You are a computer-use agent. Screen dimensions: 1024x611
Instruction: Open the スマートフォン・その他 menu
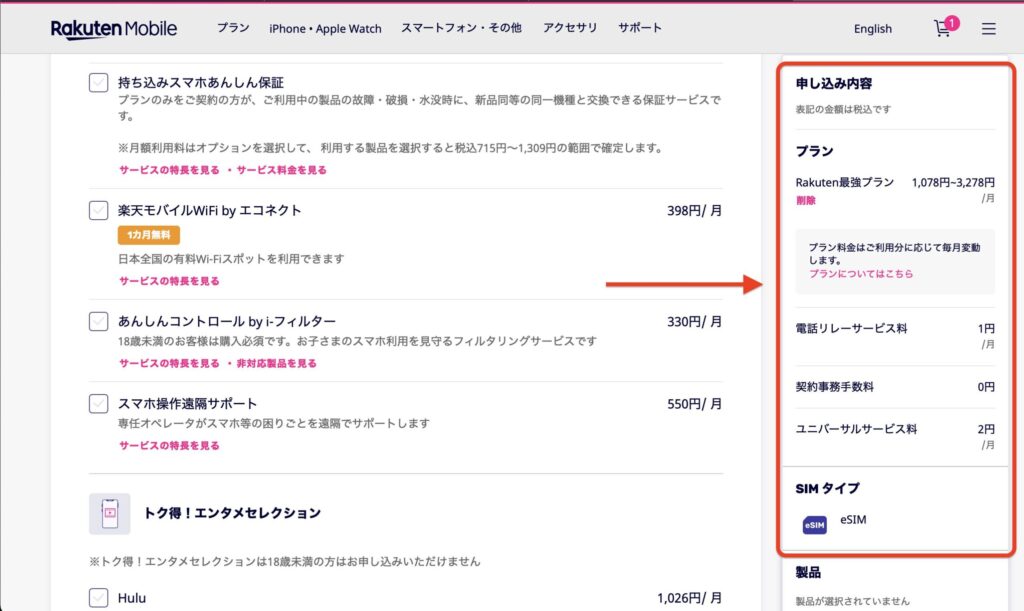461,28
